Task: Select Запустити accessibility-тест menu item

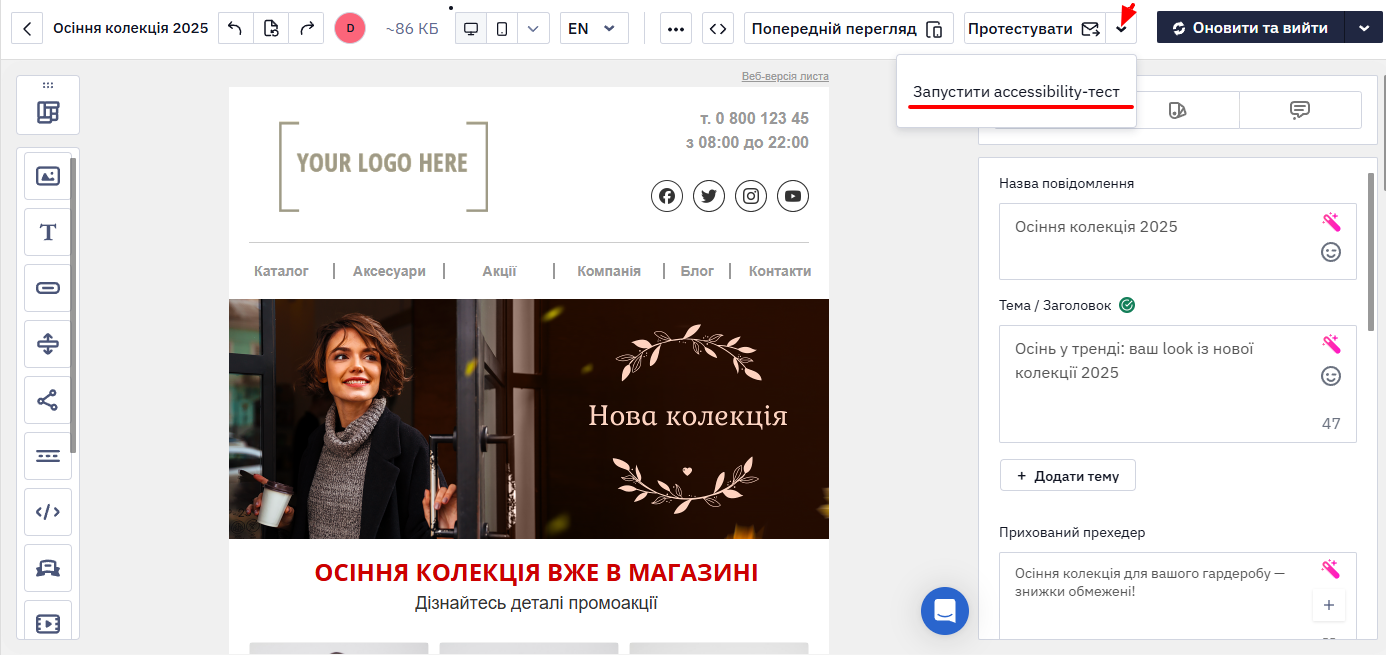Action: click(1016, 92)
